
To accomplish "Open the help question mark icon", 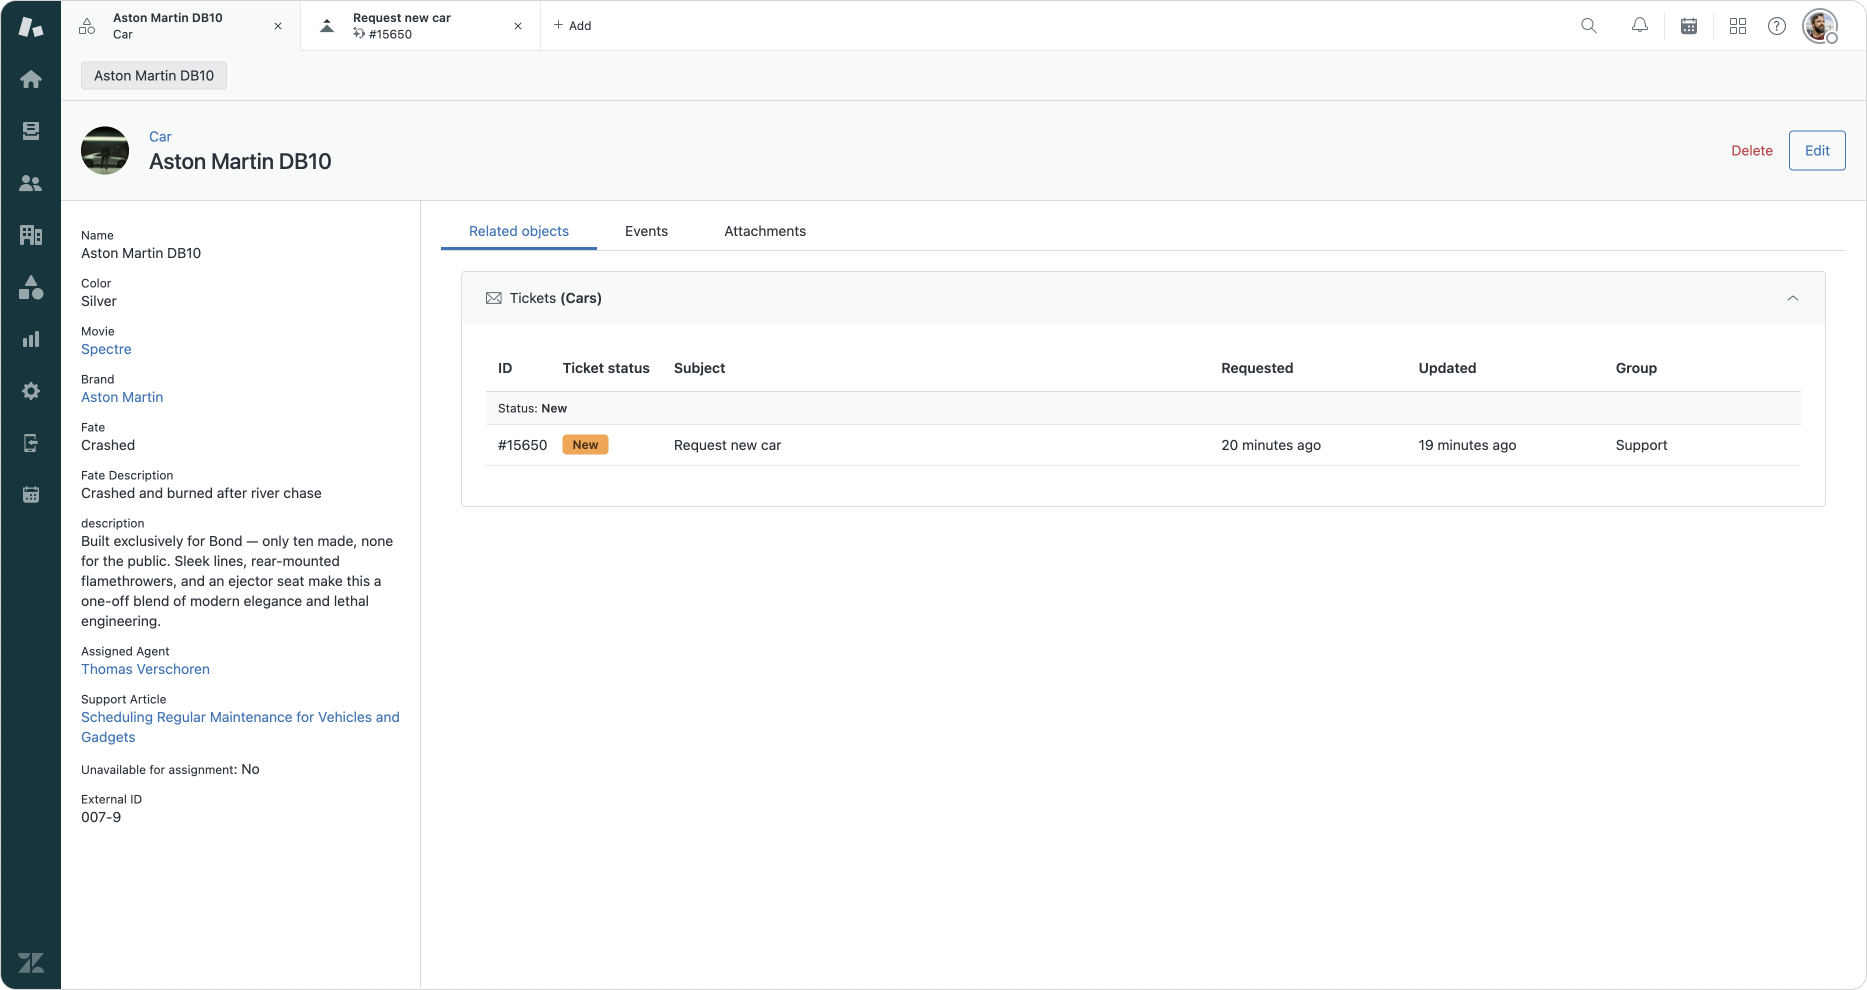I will (x=1777, y=26).
